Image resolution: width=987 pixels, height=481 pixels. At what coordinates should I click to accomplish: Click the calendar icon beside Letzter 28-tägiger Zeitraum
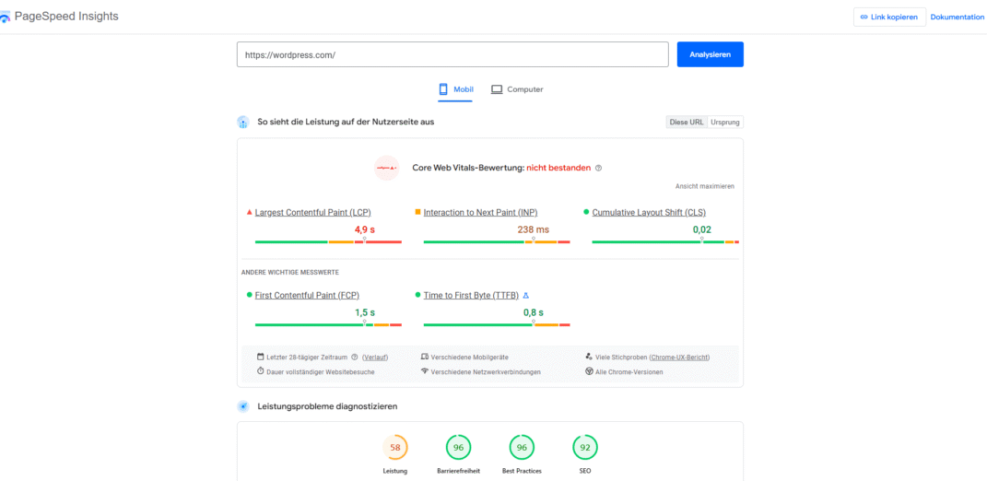pos(261,356)
